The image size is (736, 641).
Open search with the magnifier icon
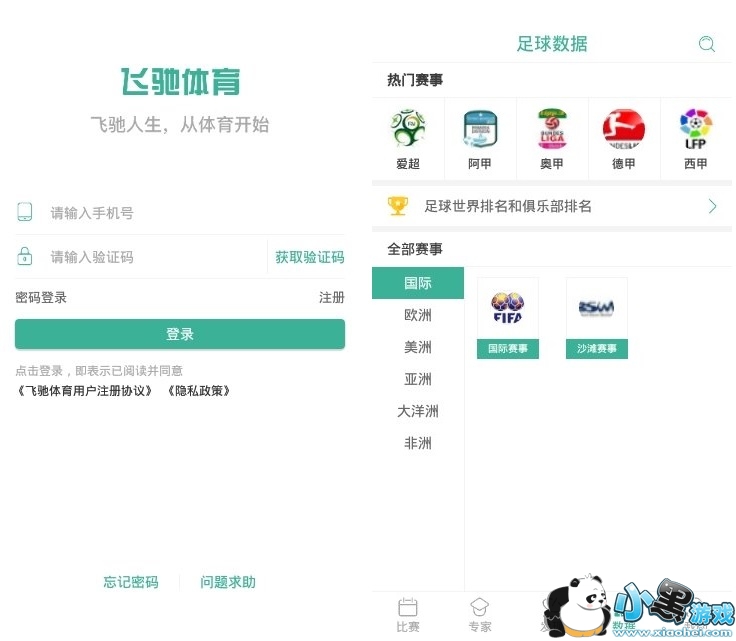pyautogui.click(x=706, y=44)
